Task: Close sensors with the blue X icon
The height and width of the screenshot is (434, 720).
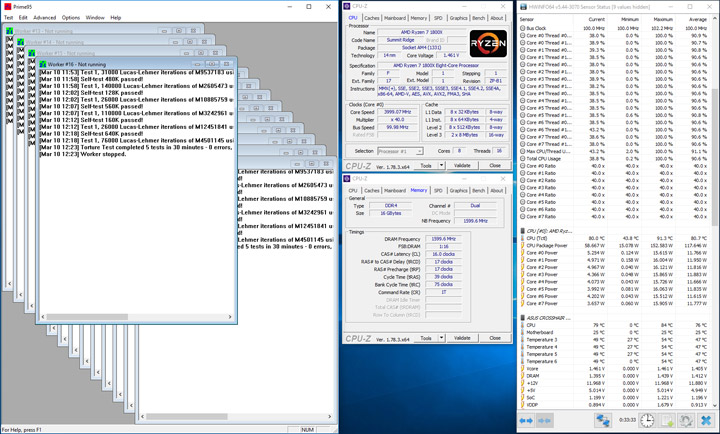Action: pos(707,422)
